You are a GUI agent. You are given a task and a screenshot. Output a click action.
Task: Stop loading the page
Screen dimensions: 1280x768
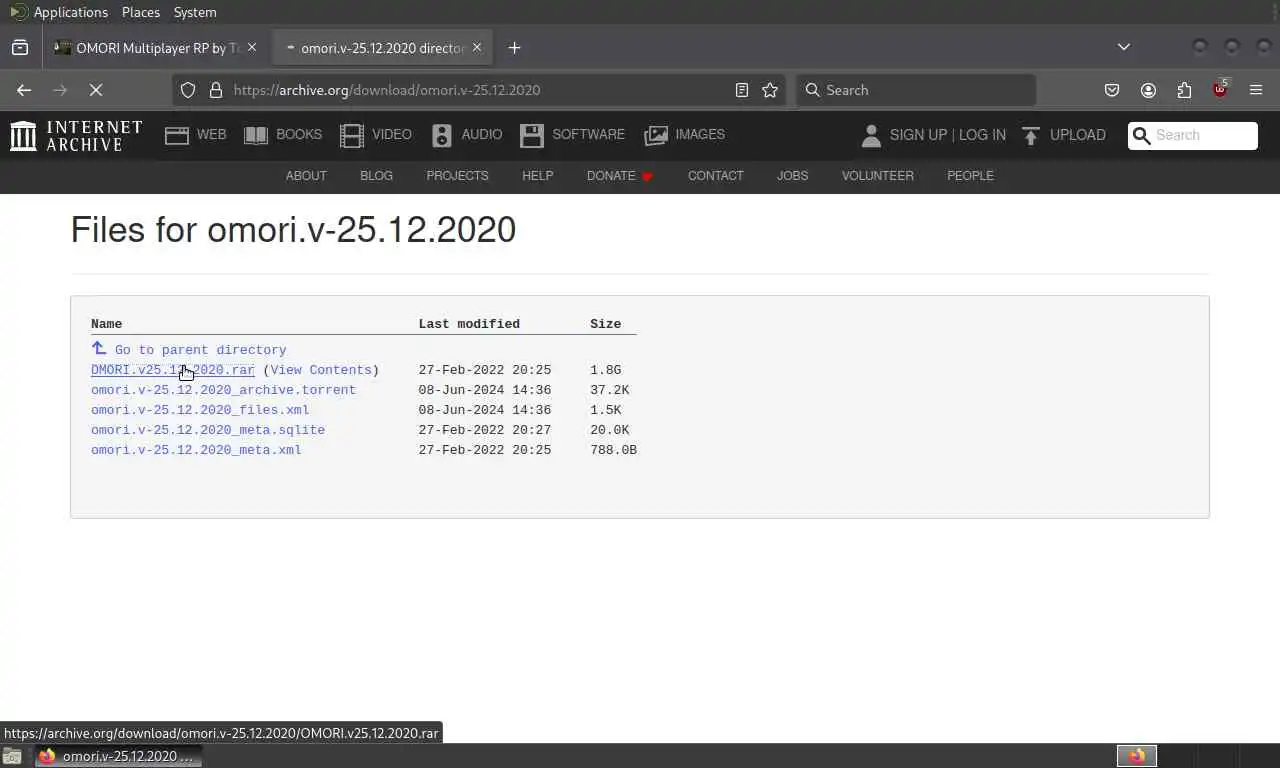tap(96, 90)
